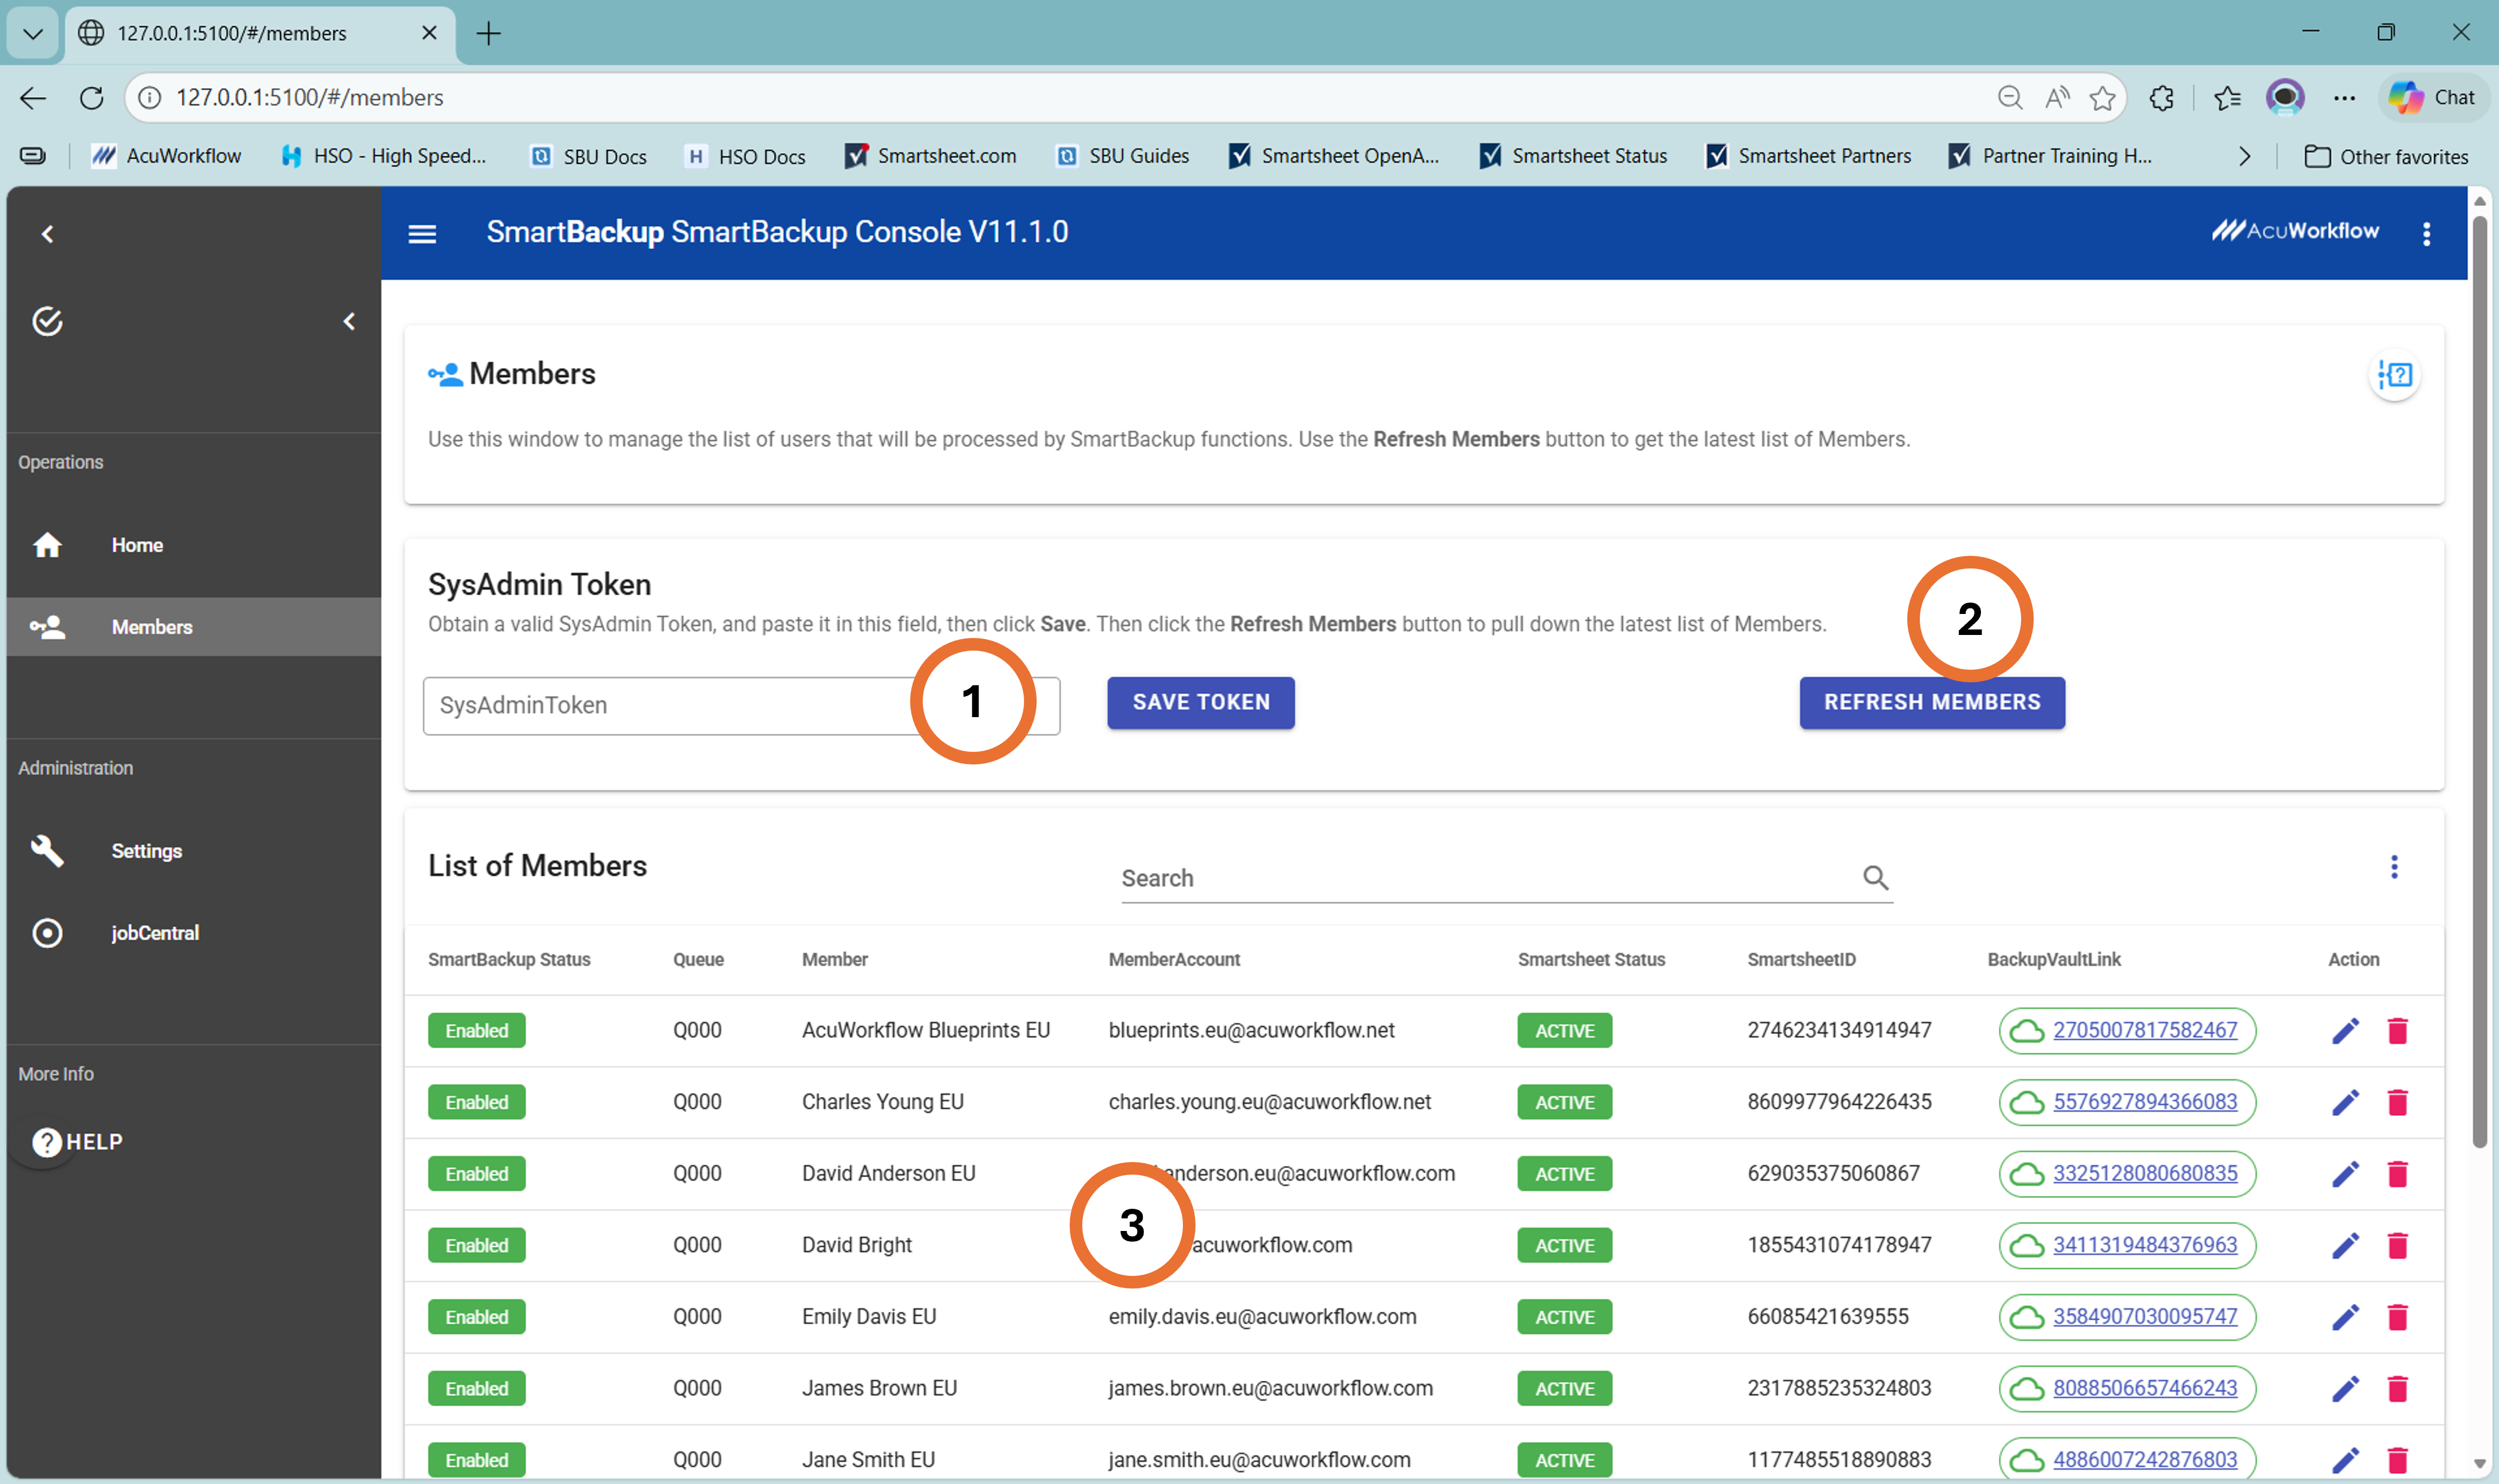
Task: Click the hamburger menu icon in header
Action: click(x=422, y=234)
